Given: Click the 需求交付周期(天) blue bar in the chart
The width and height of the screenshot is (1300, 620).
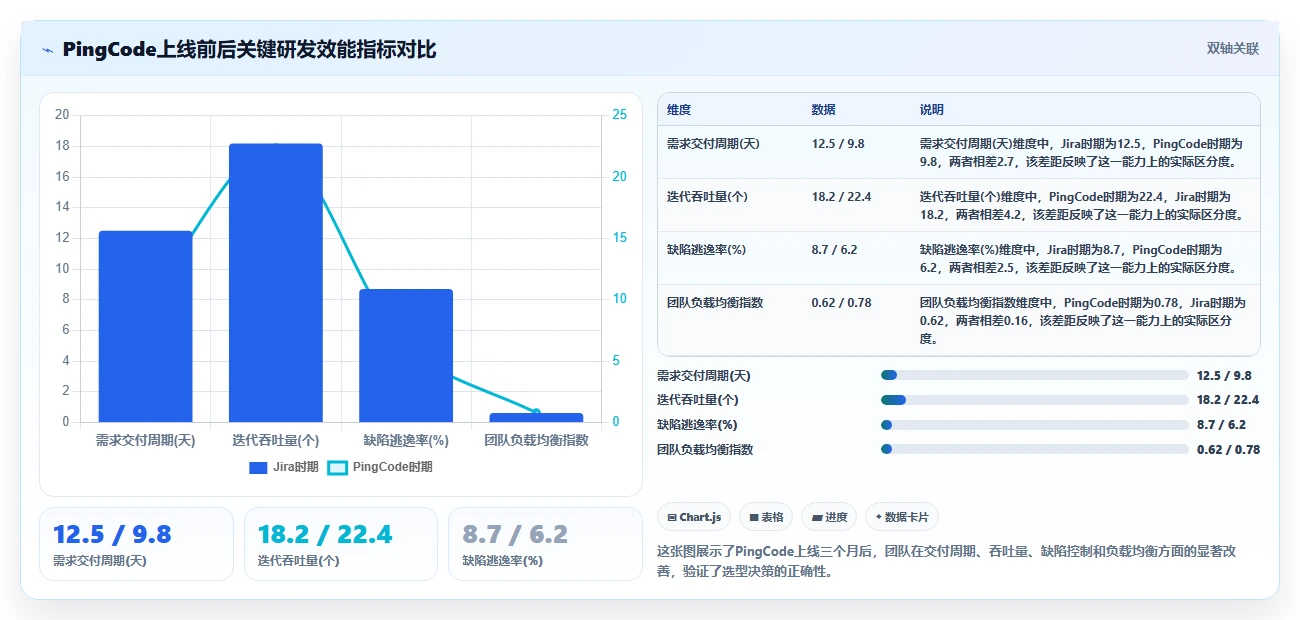Looking at the screenshot, I should tap(145, 326).
